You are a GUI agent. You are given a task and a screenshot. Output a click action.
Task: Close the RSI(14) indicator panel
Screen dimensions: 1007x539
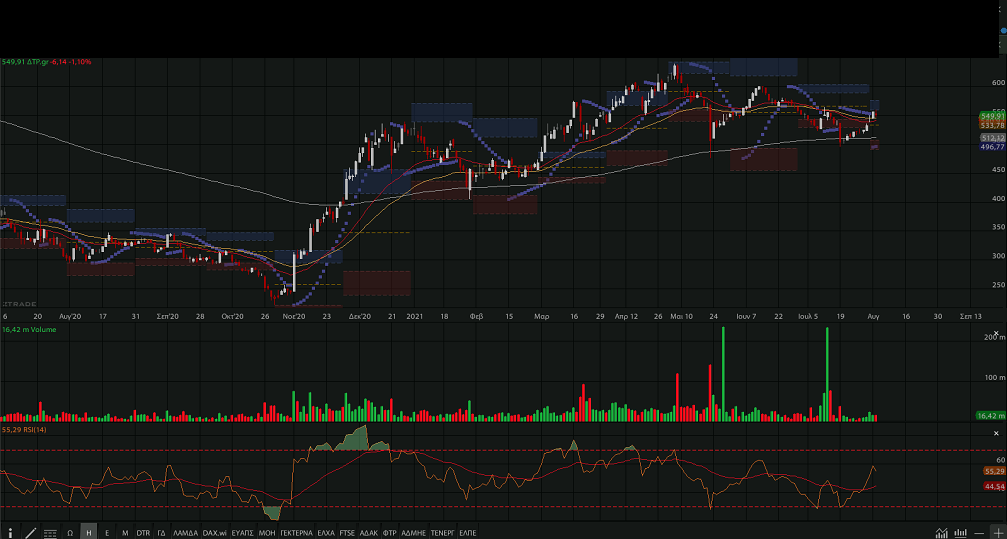pyautogui.click(x=998, y=432)
